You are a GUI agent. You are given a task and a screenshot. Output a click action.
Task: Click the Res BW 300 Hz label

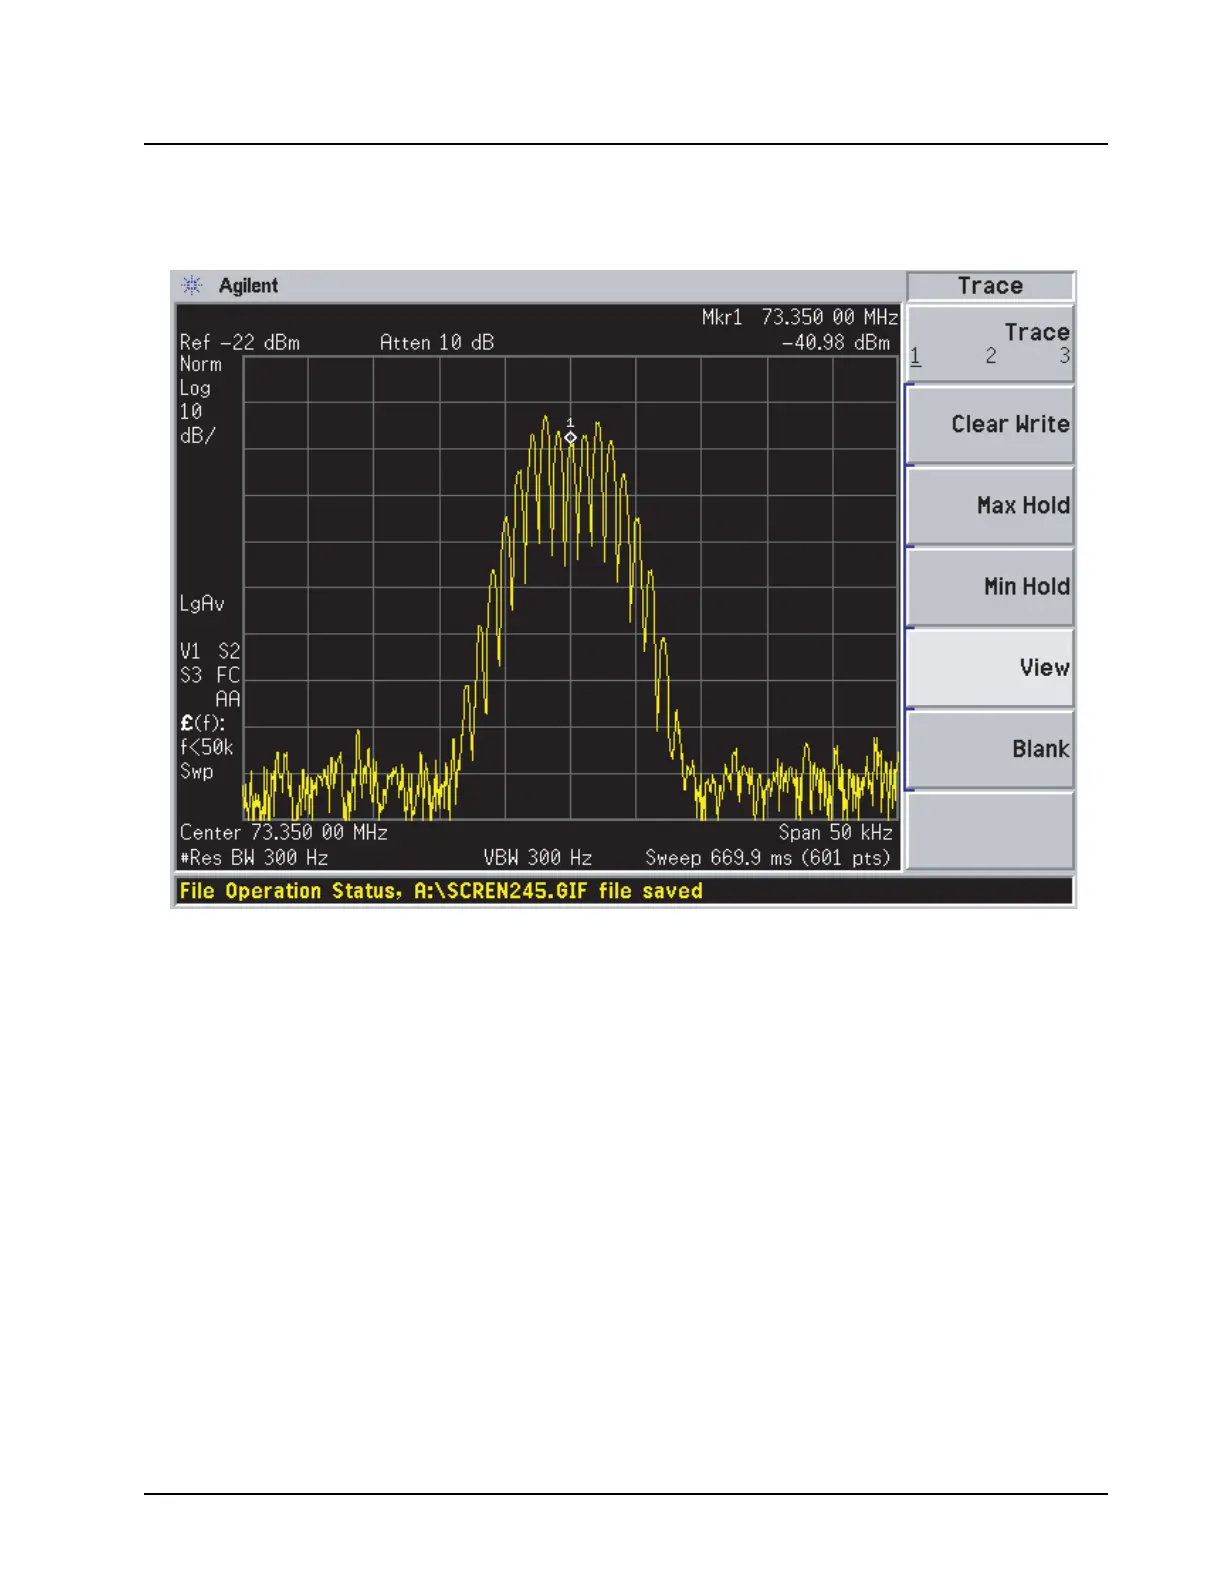(x=254, y=858)
